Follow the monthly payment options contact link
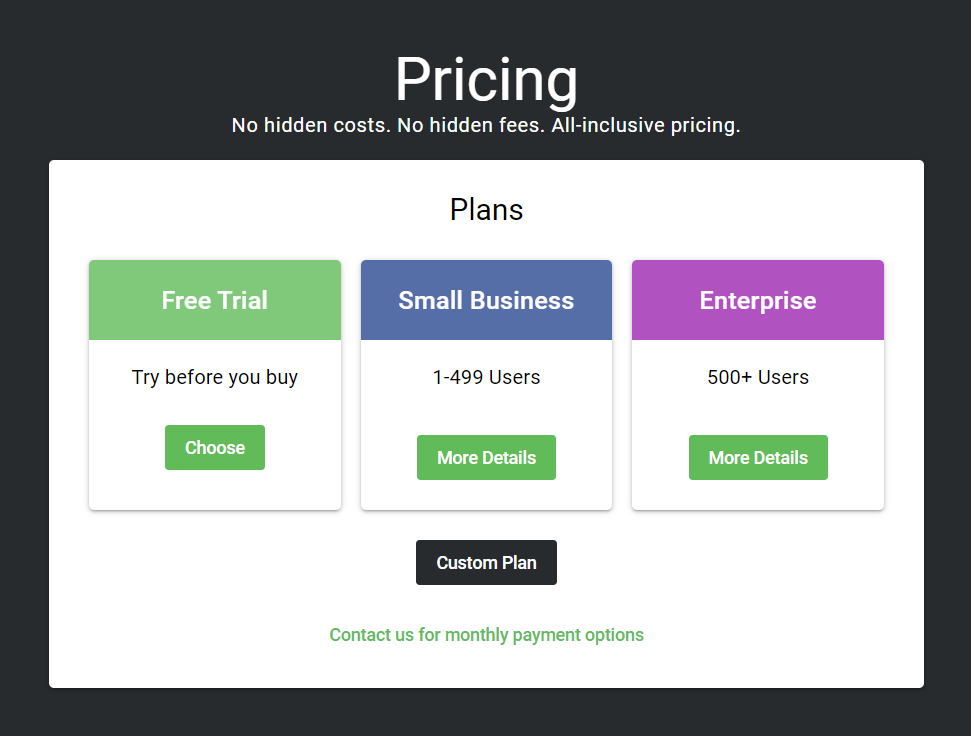The height and width of the screenshot is (736, 971). (x=486, y=635)
